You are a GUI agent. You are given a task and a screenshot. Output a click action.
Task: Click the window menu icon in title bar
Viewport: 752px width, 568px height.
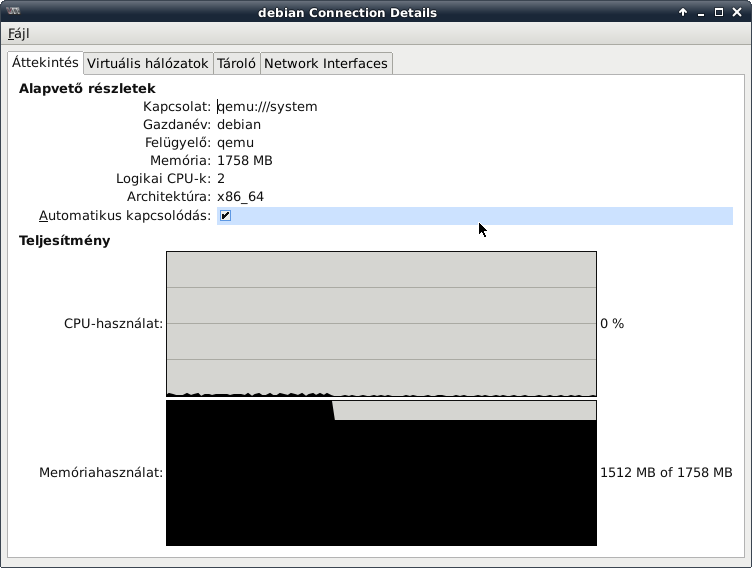click(x=11, y=13)
